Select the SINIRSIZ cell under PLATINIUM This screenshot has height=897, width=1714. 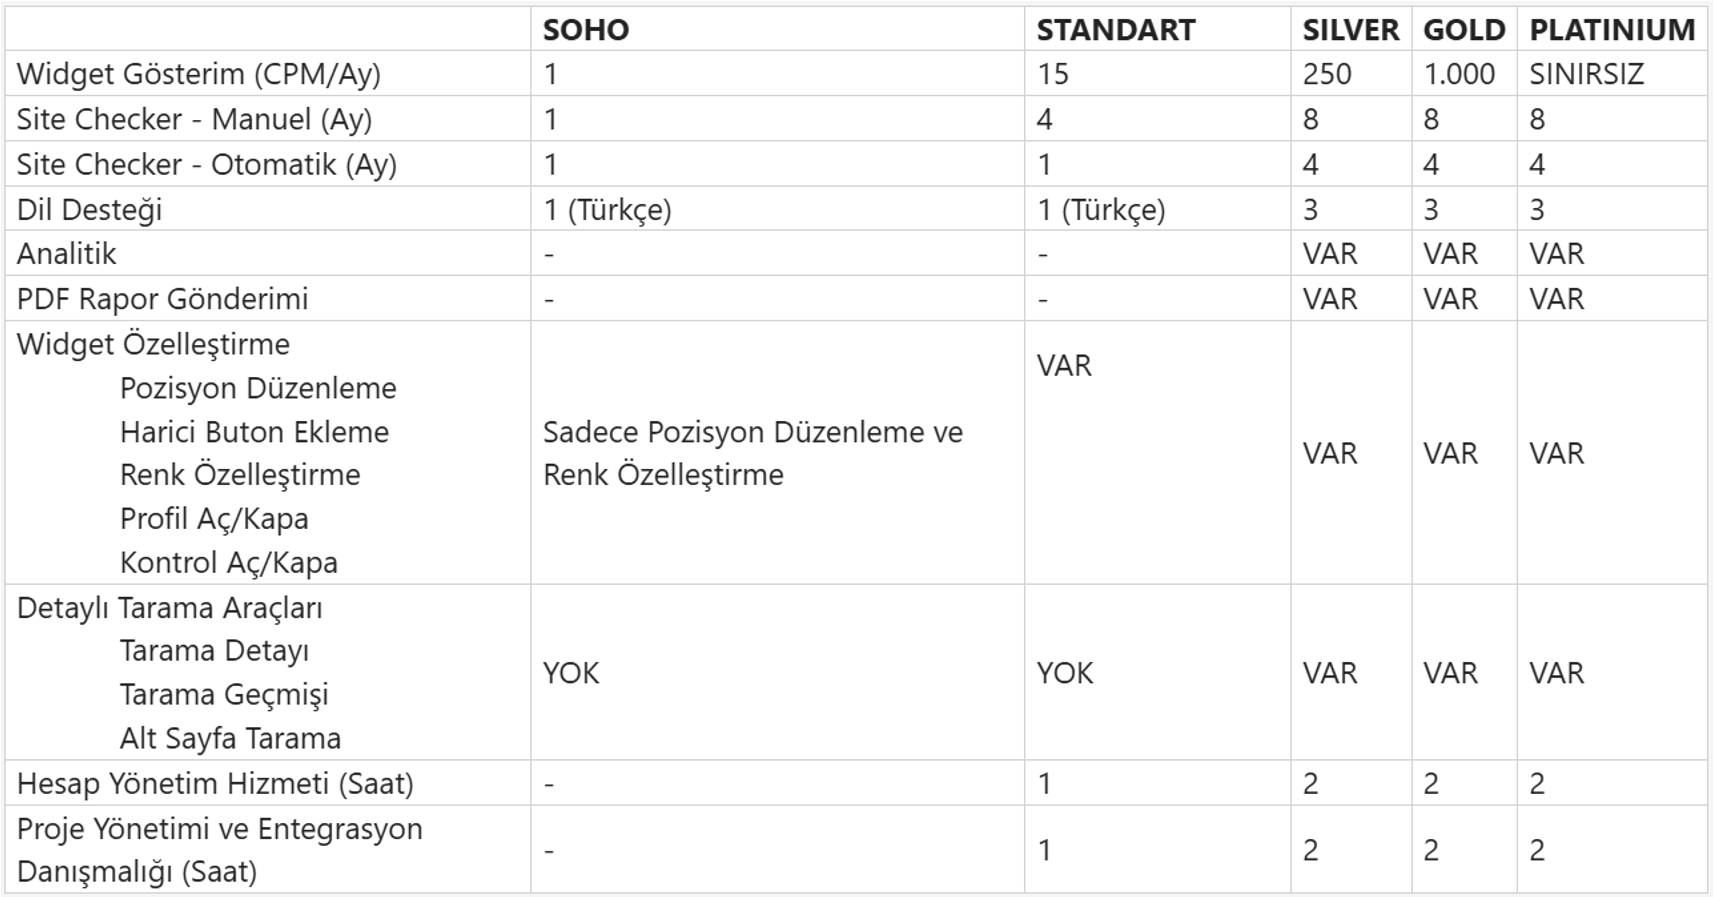1586,74
